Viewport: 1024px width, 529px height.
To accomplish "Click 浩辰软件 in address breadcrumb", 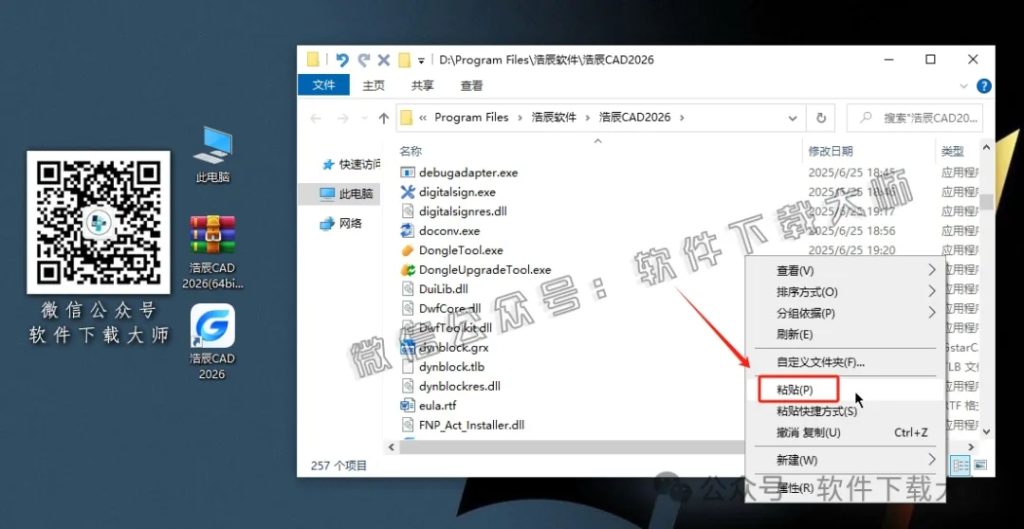I will pos(554,118).
